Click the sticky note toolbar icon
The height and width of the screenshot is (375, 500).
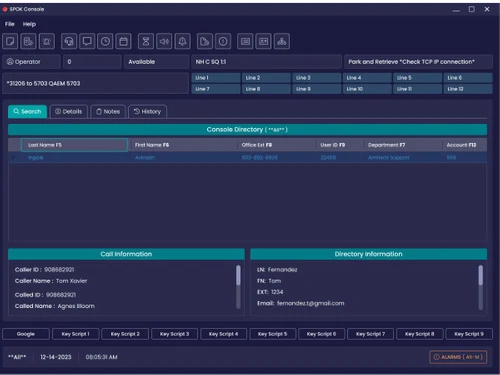(x=10, y=41)
